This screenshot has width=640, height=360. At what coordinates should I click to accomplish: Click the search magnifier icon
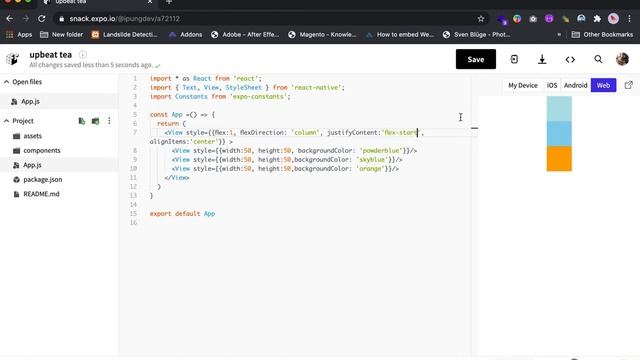[598, 59]
